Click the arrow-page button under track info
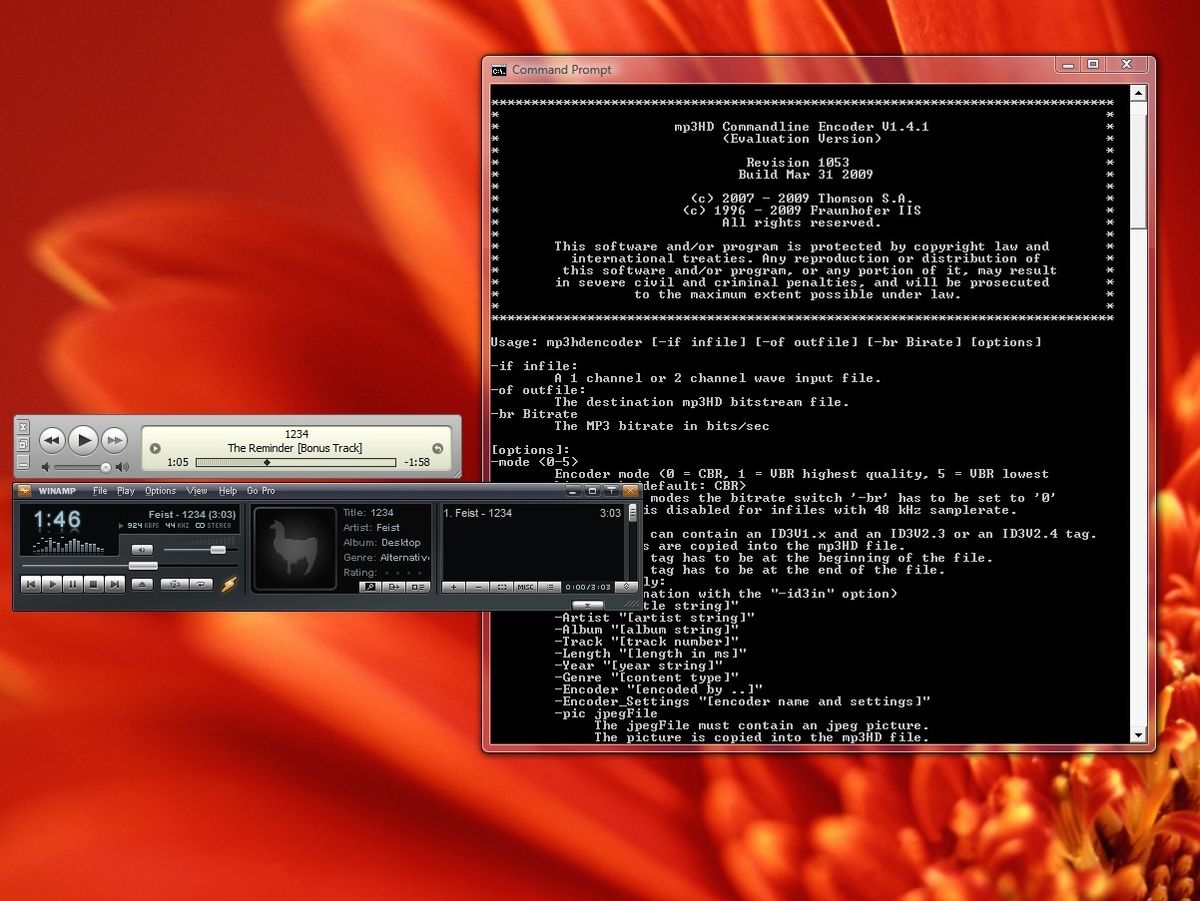The width and height of the screenshot is (1200, 901). pos(394,587)
